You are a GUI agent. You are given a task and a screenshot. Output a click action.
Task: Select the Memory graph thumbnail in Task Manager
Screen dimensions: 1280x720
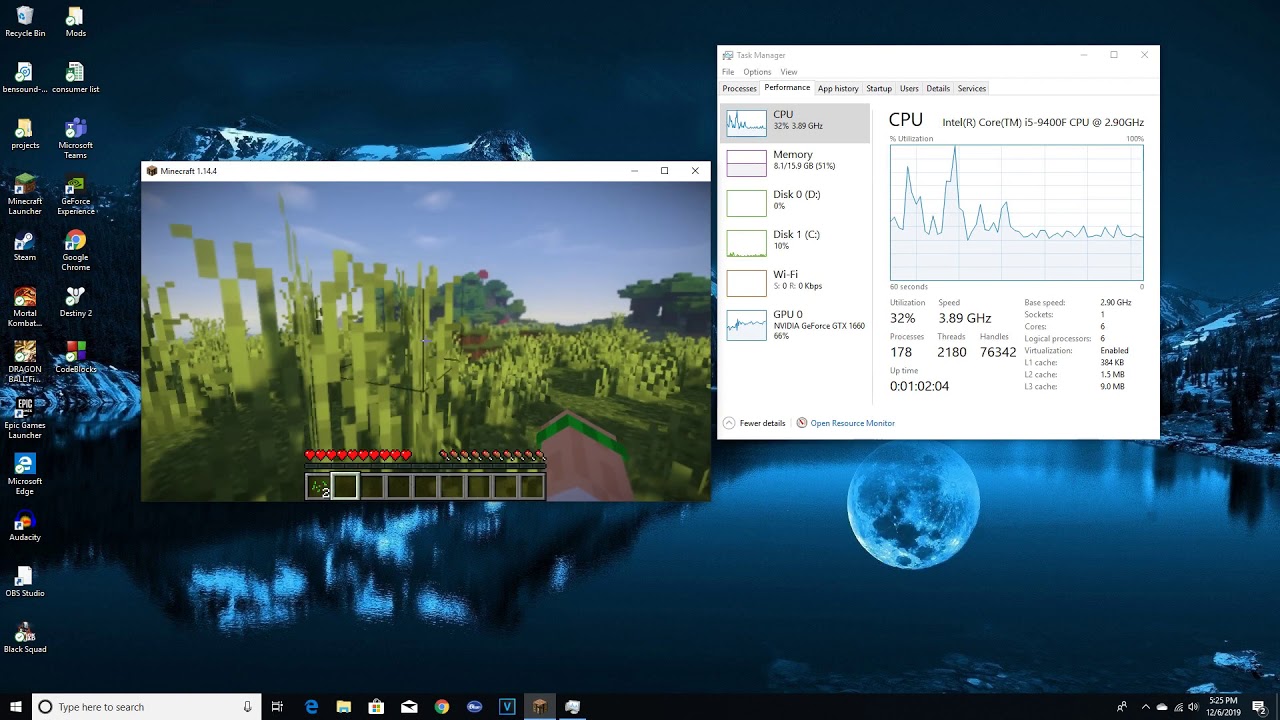[x=746, y=162]
